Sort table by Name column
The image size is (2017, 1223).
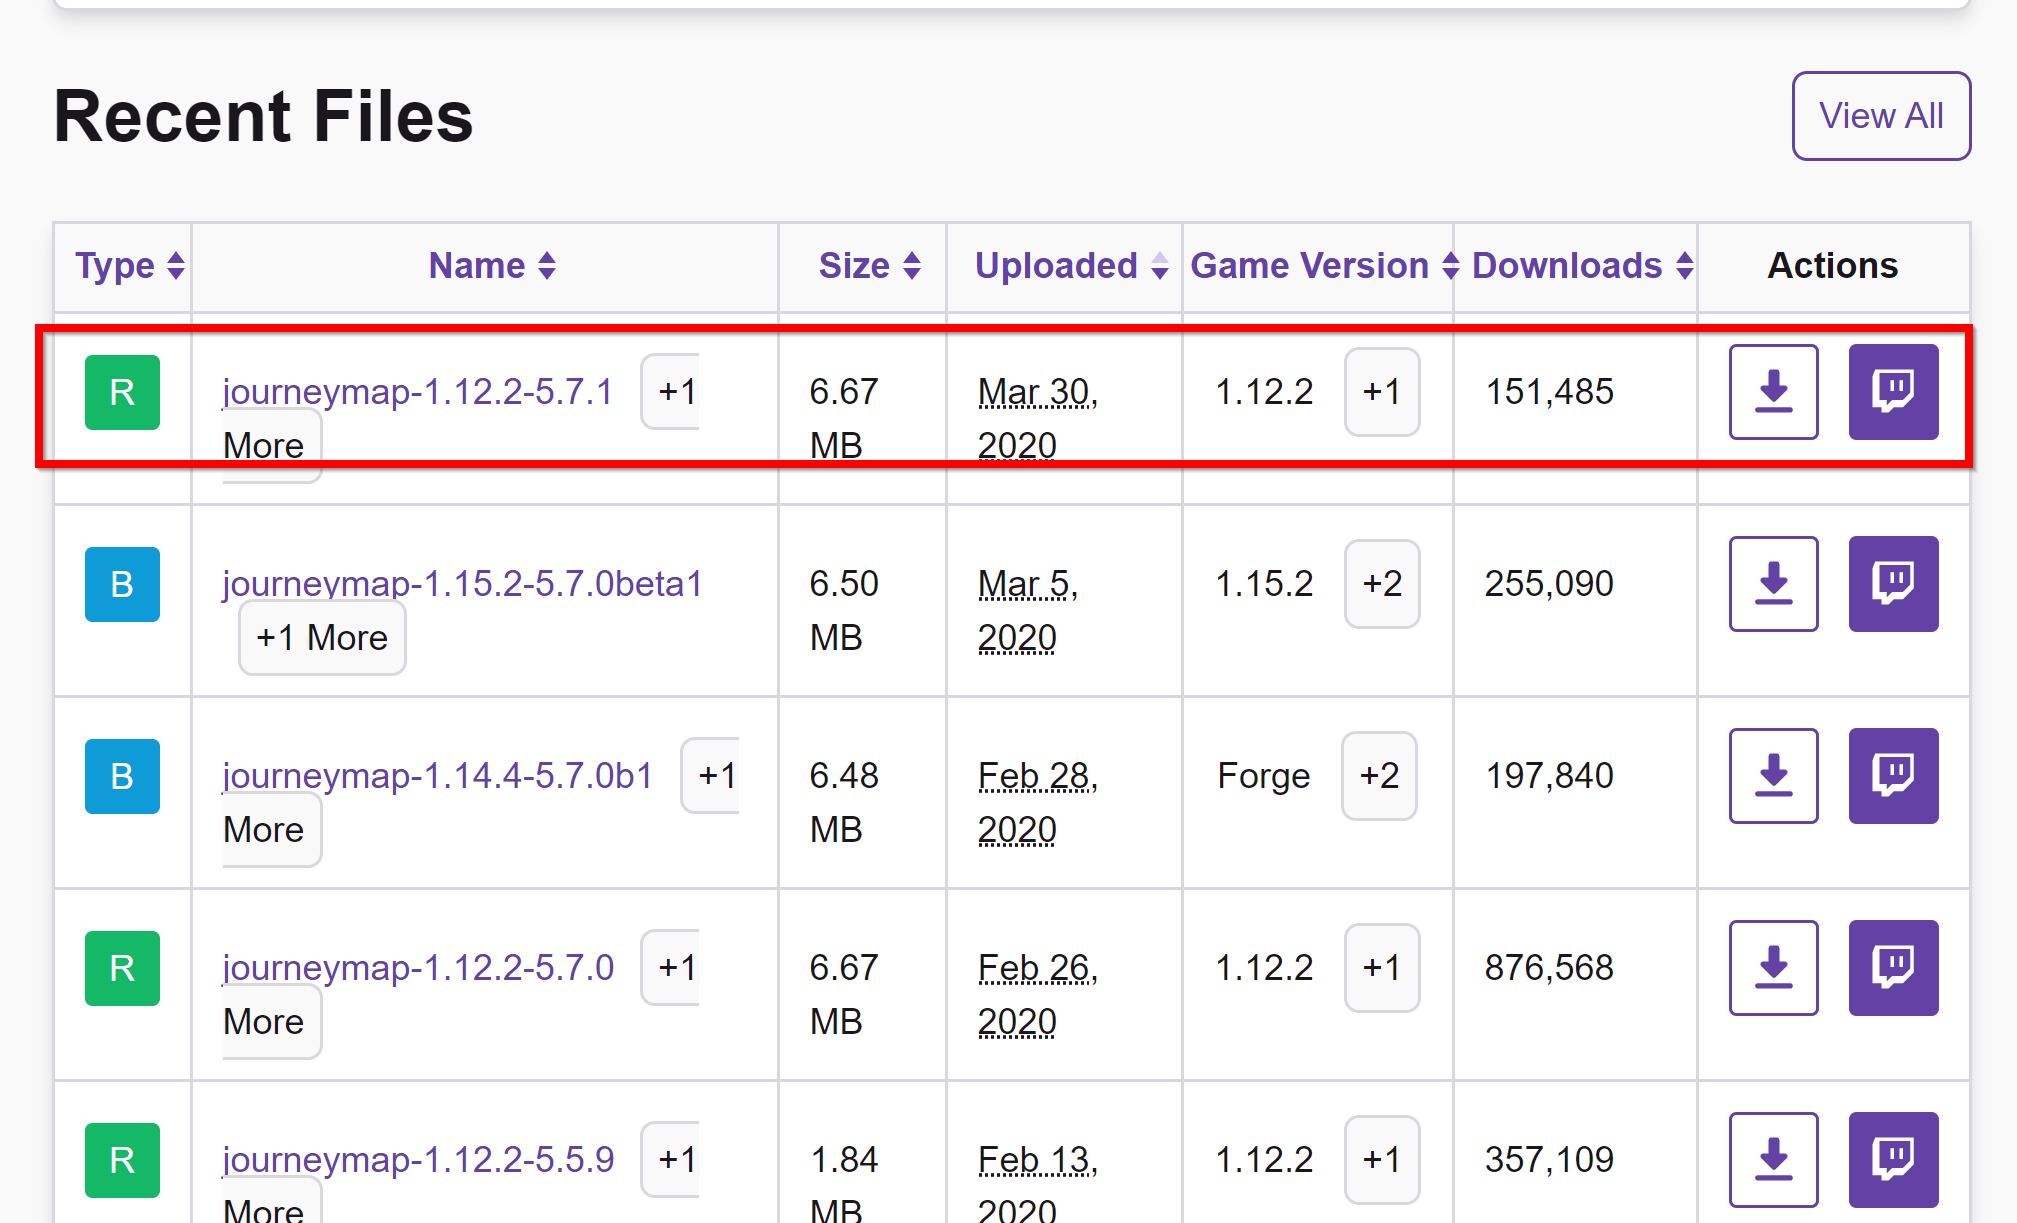492,266
